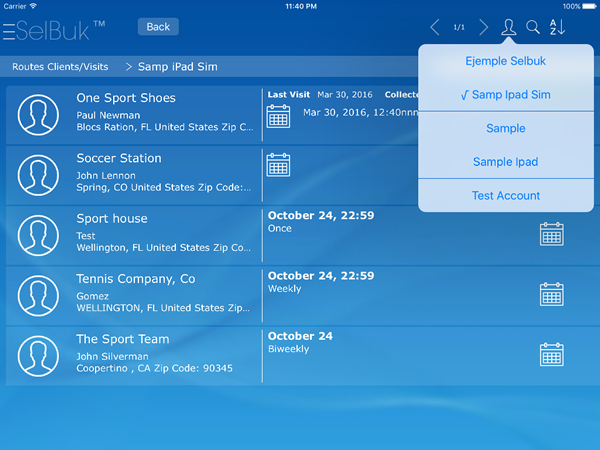Select Sample account option

(505, 128)
